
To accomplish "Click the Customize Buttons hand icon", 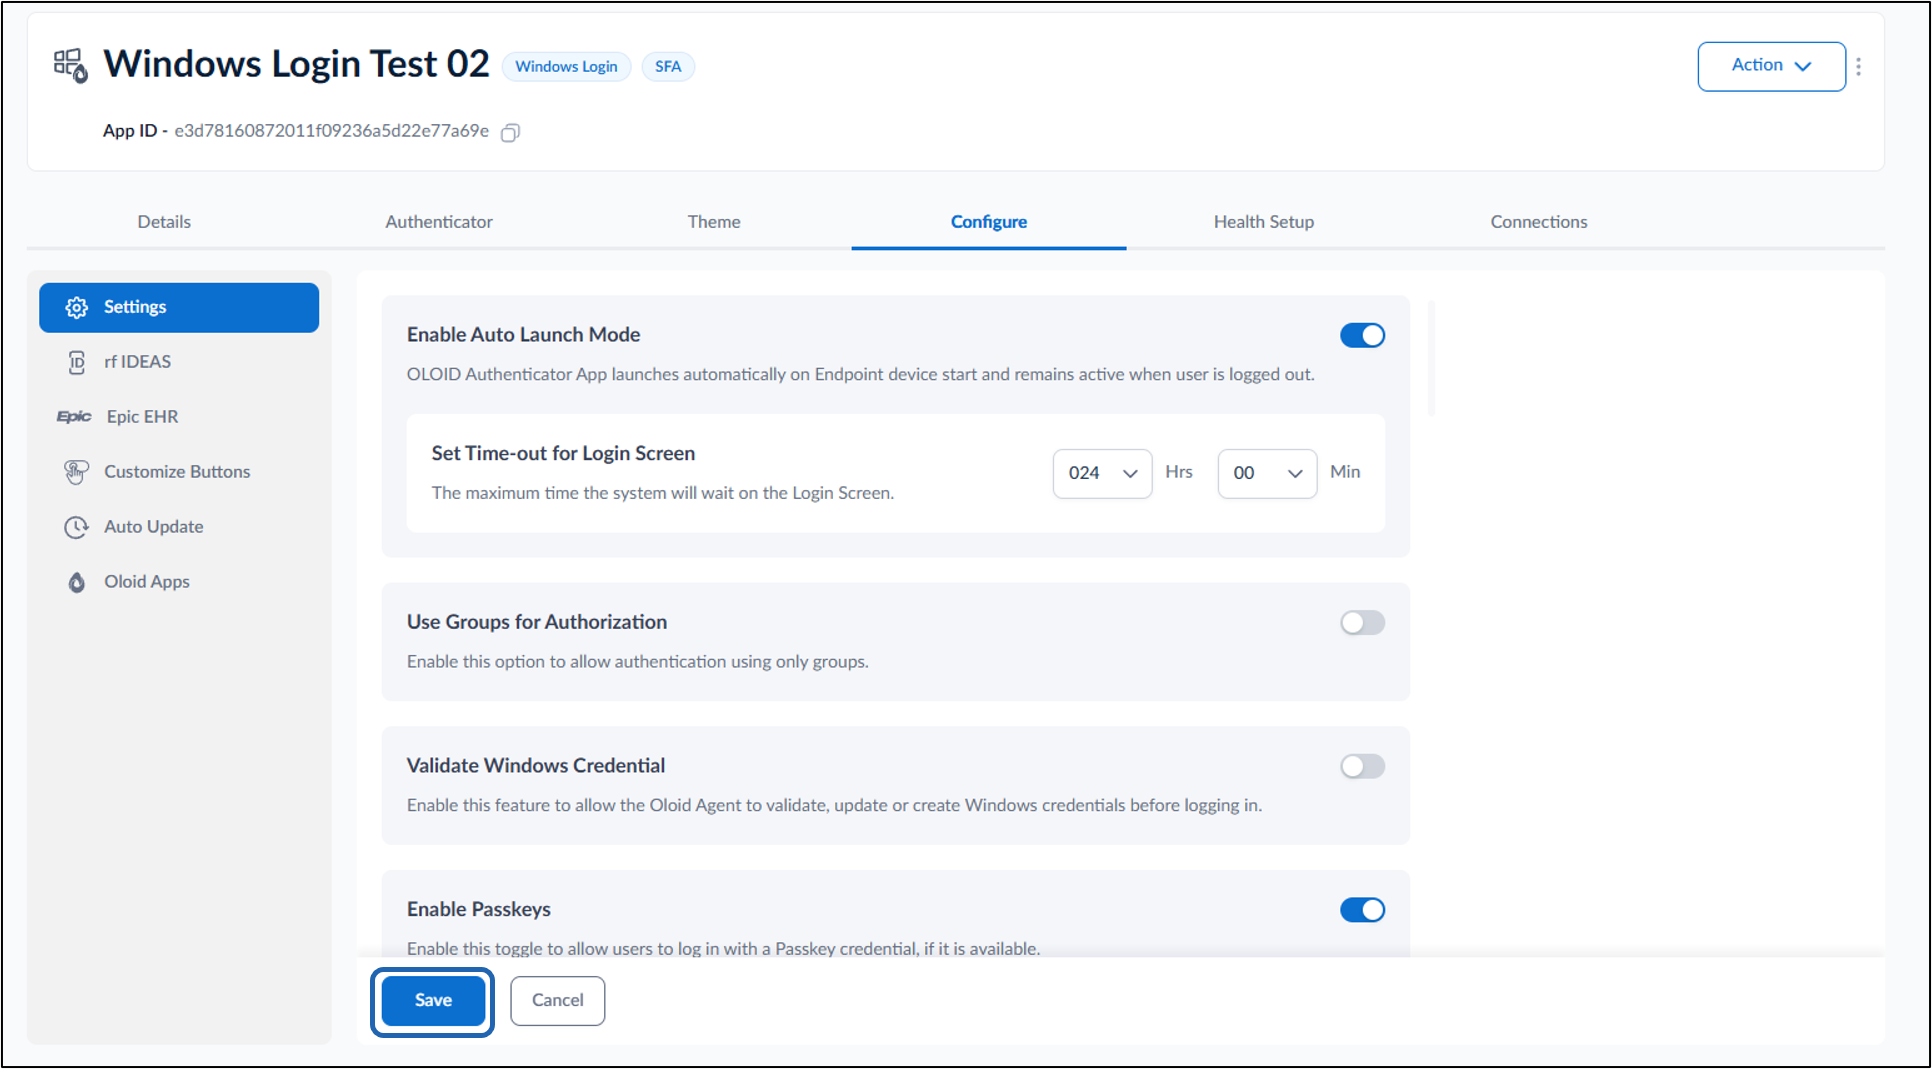I will click(x=76, y=472).
